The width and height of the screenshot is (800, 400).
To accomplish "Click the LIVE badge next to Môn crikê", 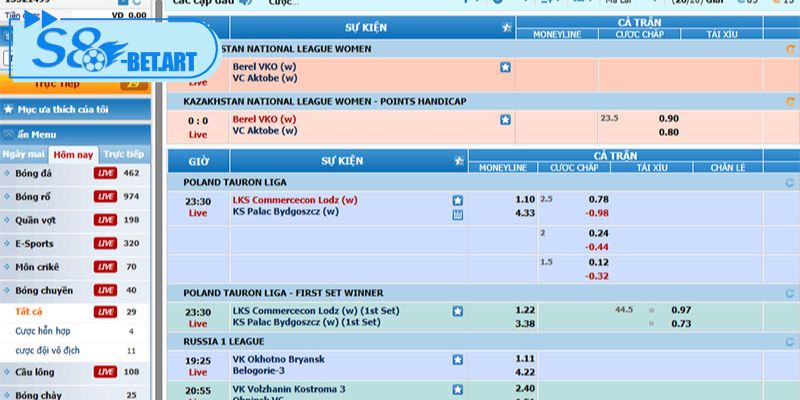I will pyautogui.click(x=105, y=267).
